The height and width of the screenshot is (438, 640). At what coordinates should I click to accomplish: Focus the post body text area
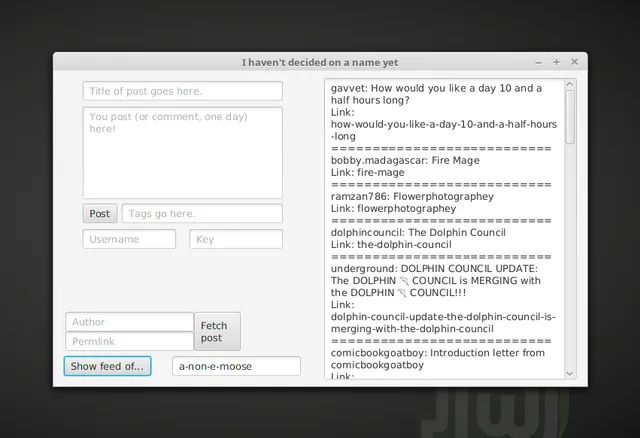182,153
